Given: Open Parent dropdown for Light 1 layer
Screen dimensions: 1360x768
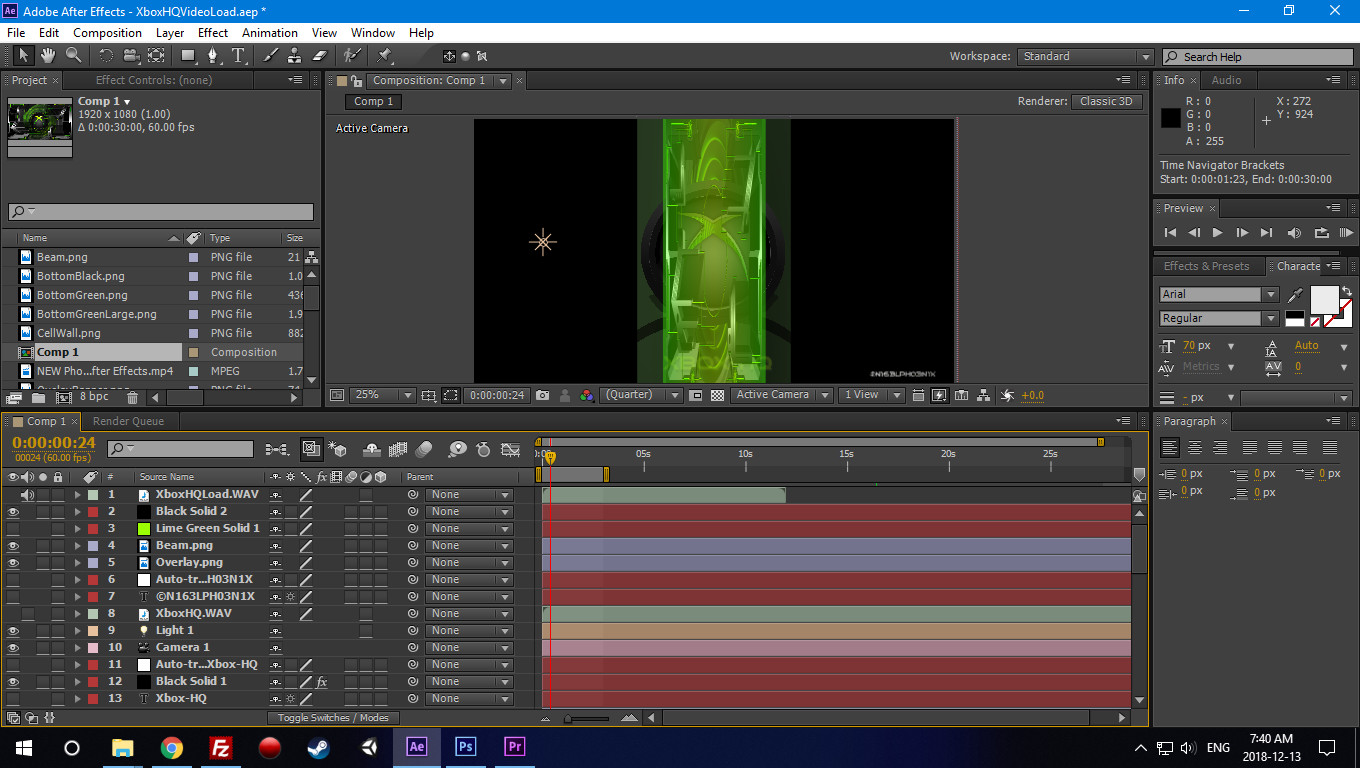Looking at the screenshot, I should pyautogui.click(x=469, y=630).
